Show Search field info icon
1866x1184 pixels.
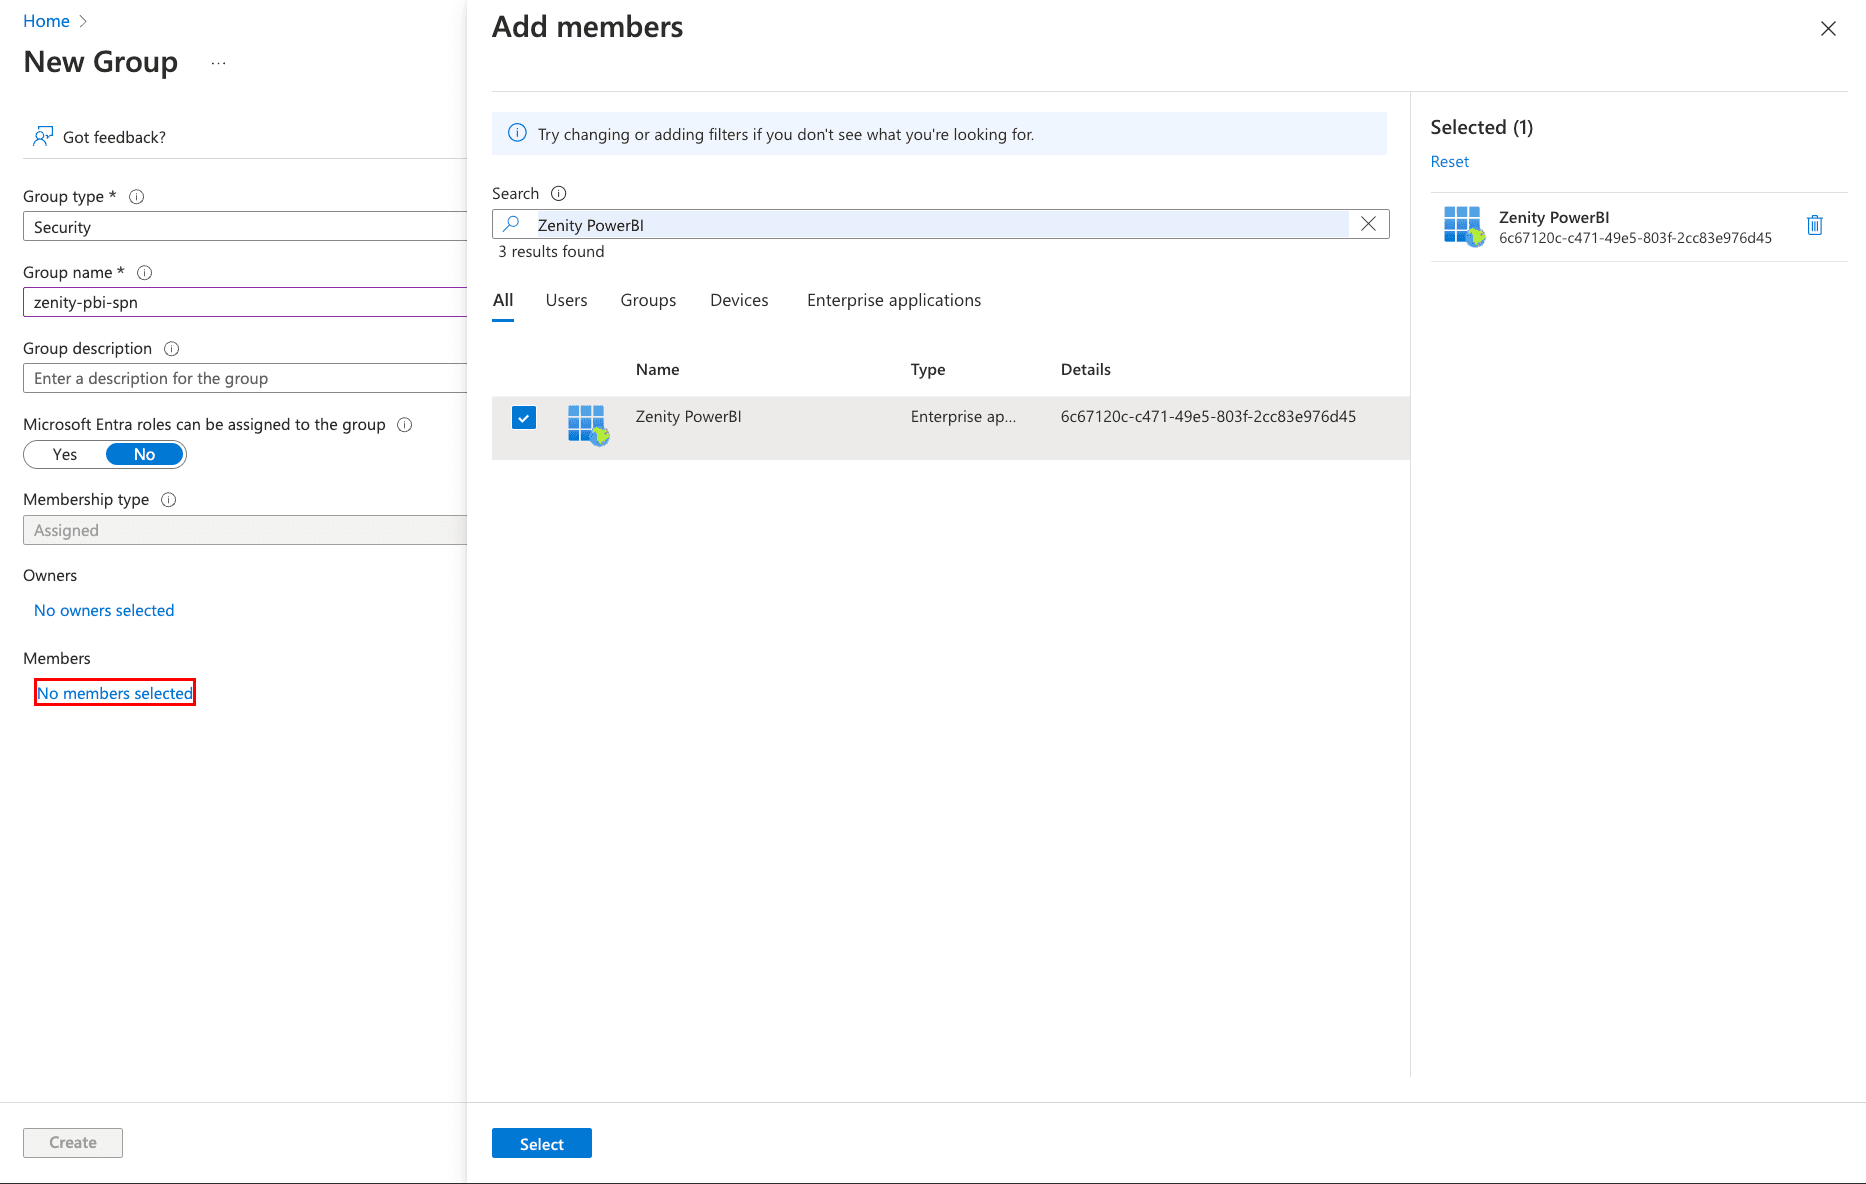coord(559,194)
